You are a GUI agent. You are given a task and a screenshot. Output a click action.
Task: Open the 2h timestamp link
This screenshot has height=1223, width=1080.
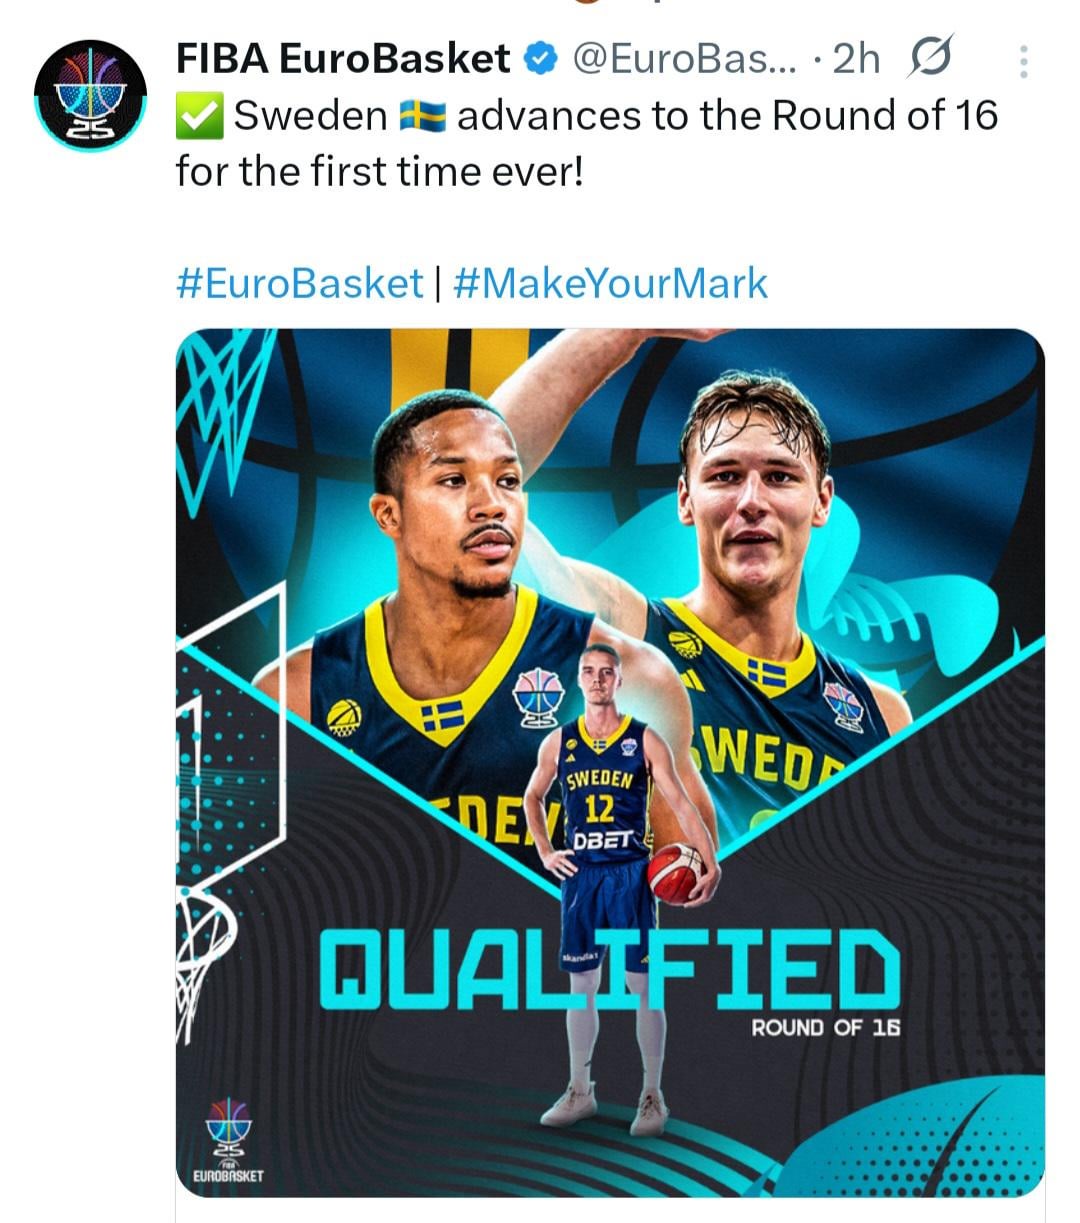pyautogui.click(x=856, y=60)
